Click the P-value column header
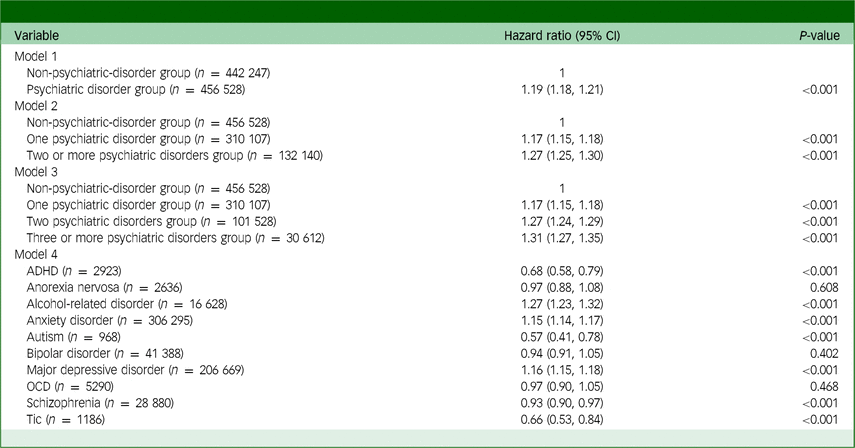 pyautogui.click(x=814, y=36)
